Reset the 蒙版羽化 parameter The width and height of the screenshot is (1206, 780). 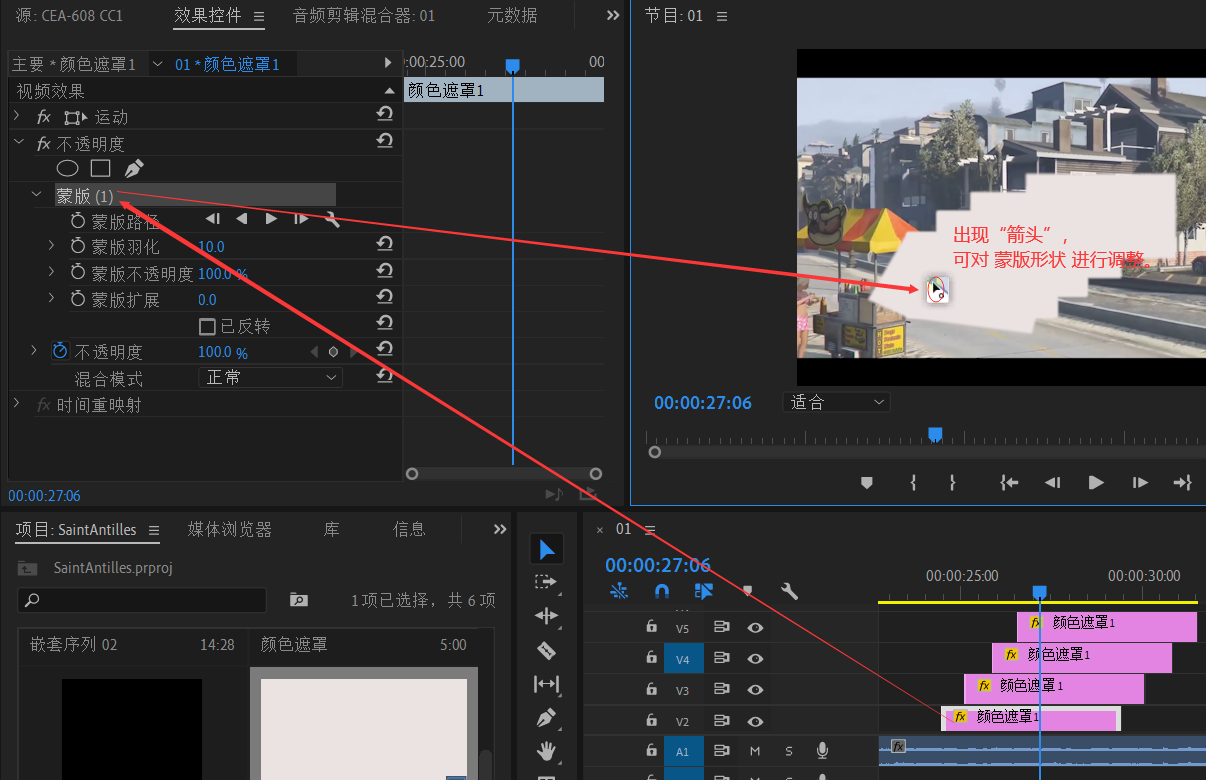(384, 245)
